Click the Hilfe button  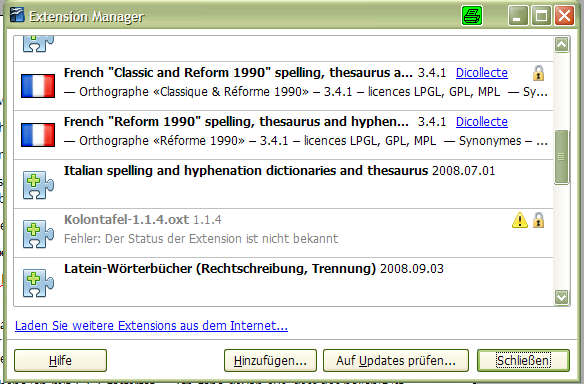tap(60, 361)
